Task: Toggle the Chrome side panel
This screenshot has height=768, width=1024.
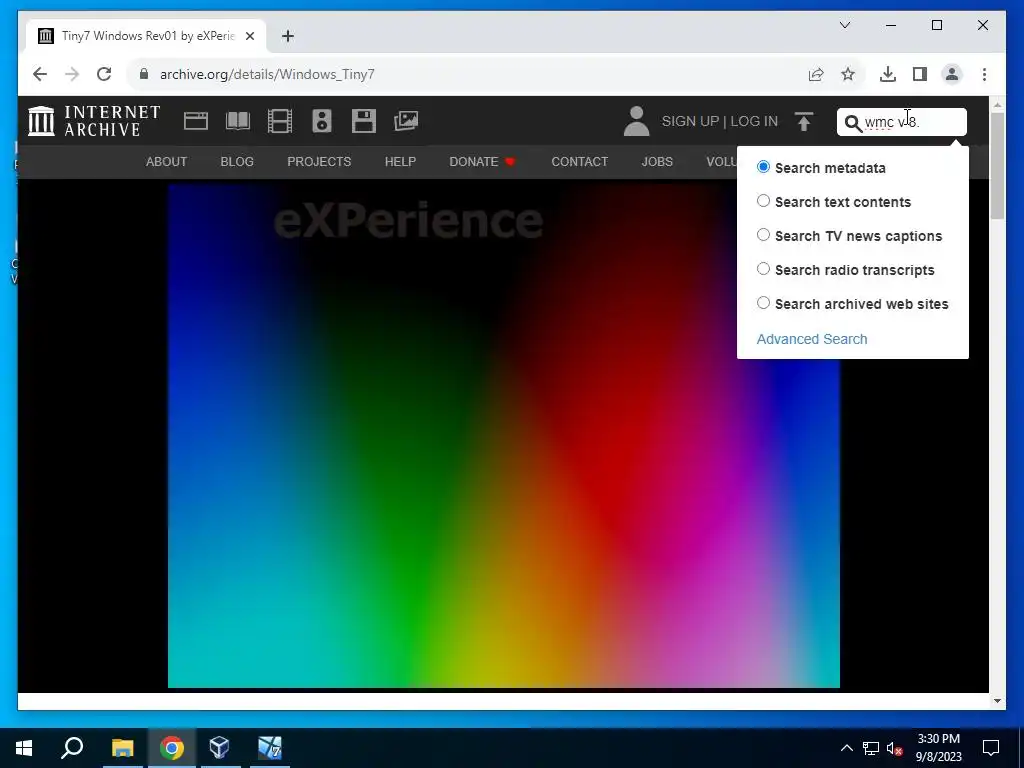Action: click(920, 74)
